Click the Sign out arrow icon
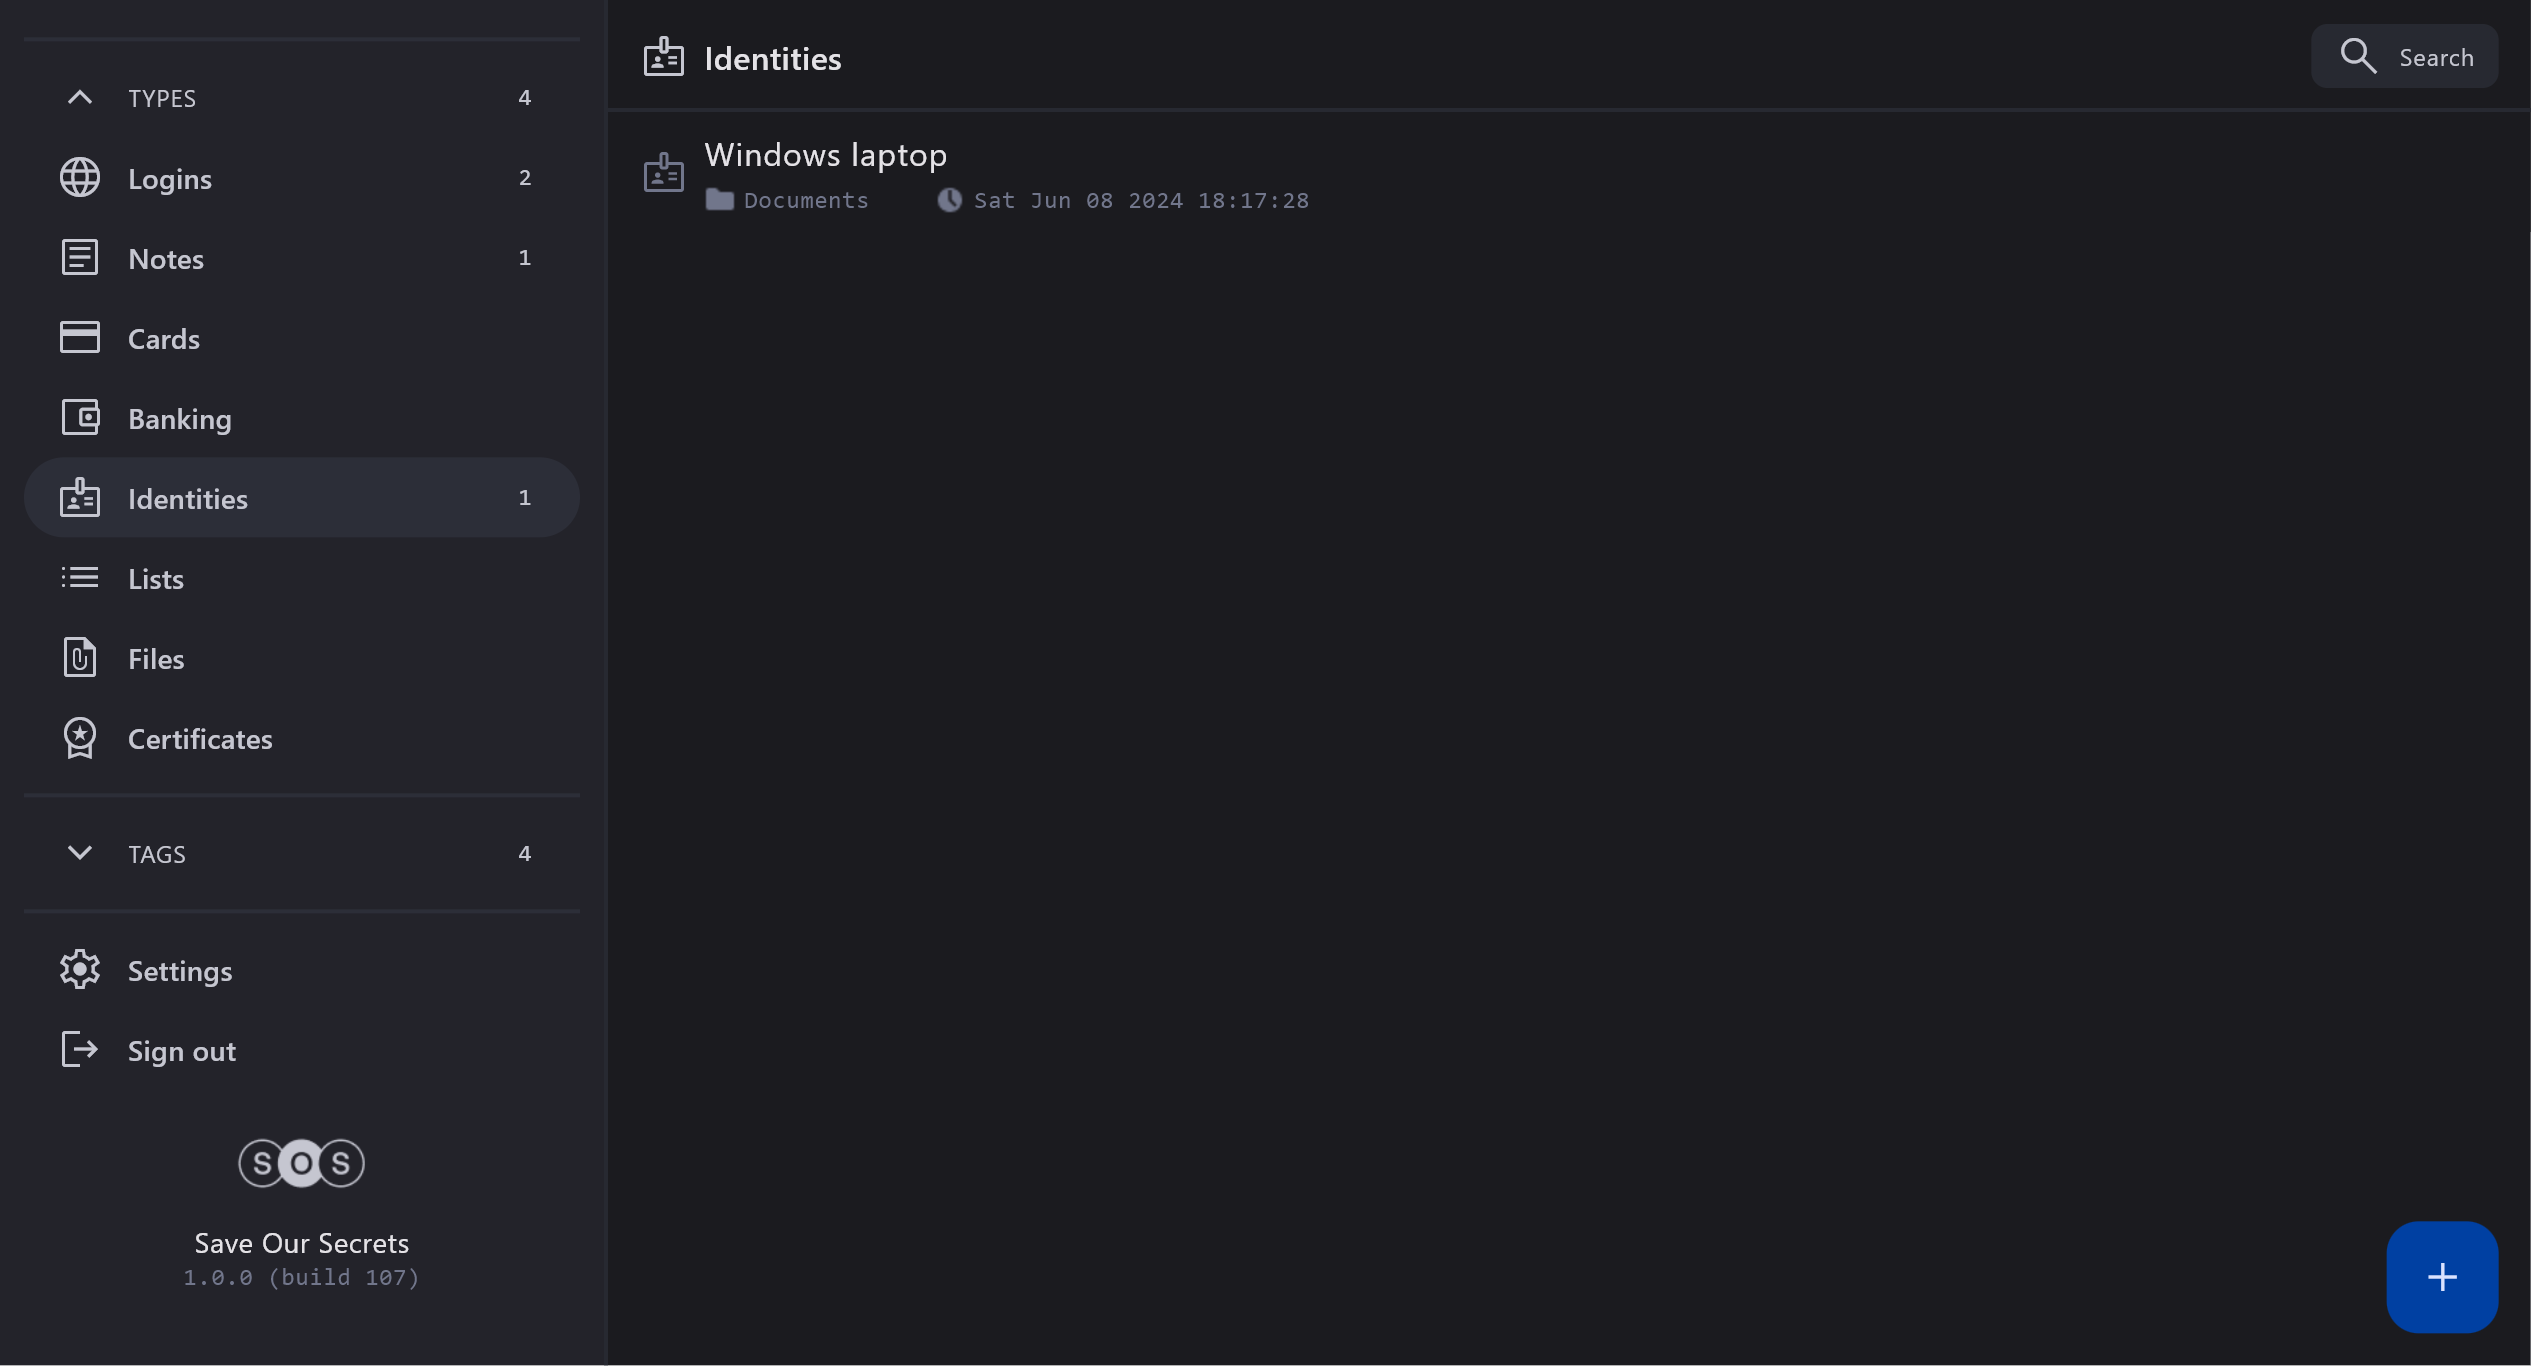 tap(80, 1050)
